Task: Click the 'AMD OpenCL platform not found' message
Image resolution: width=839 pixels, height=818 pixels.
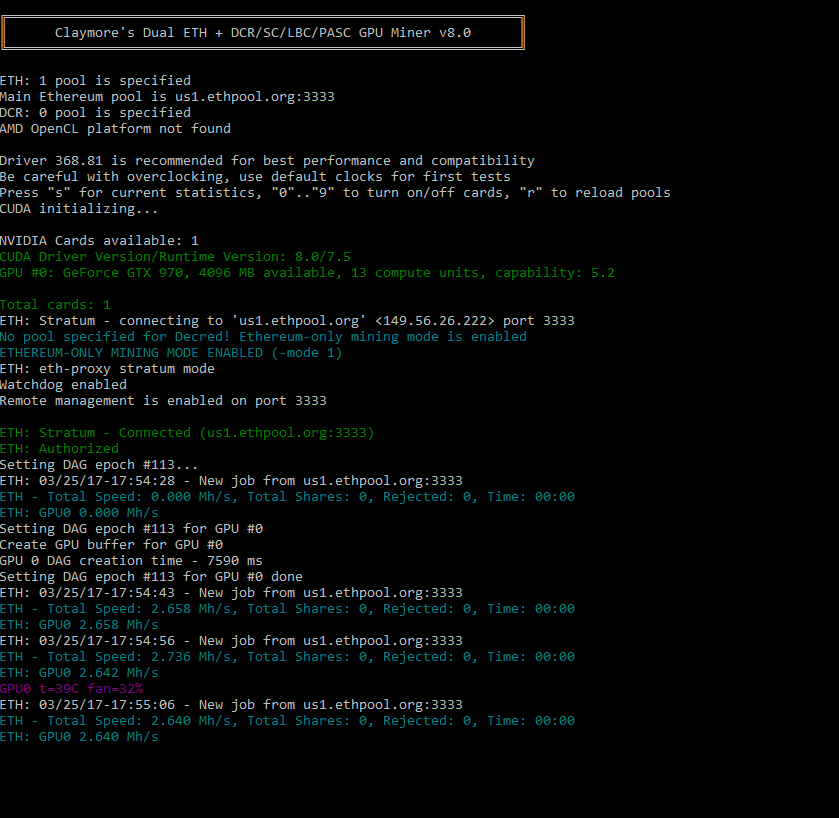Action: pyautogui.click(x=115, y=129)
